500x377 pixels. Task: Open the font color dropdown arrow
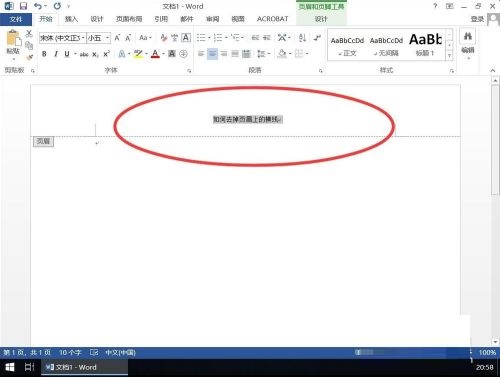163,54
